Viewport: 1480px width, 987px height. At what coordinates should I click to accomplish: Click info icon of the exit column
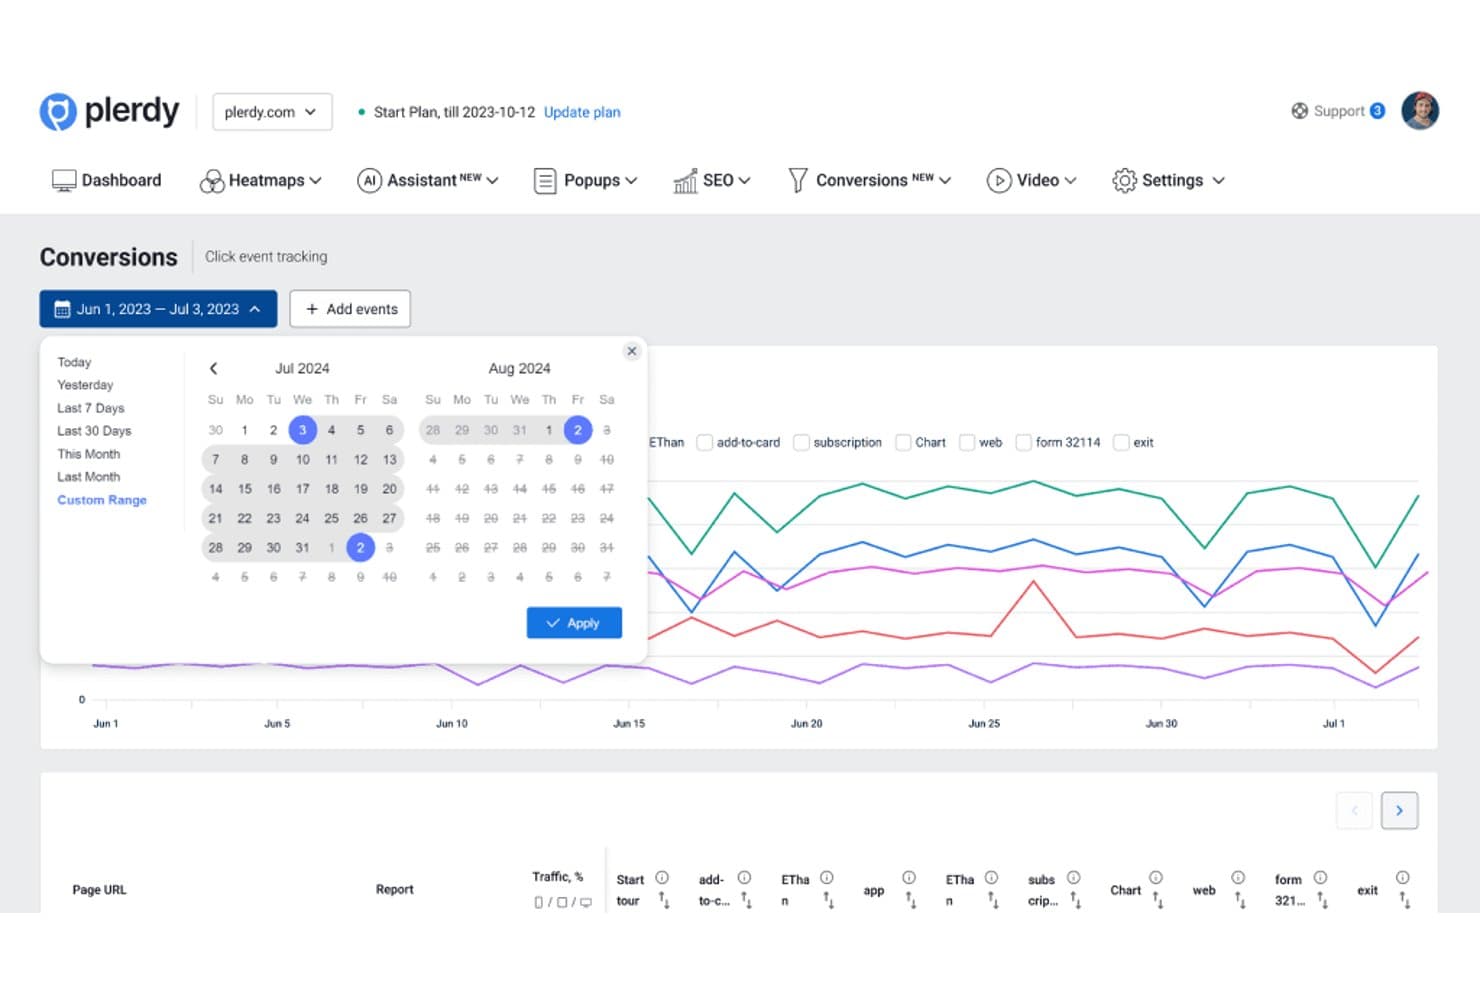1403,877
